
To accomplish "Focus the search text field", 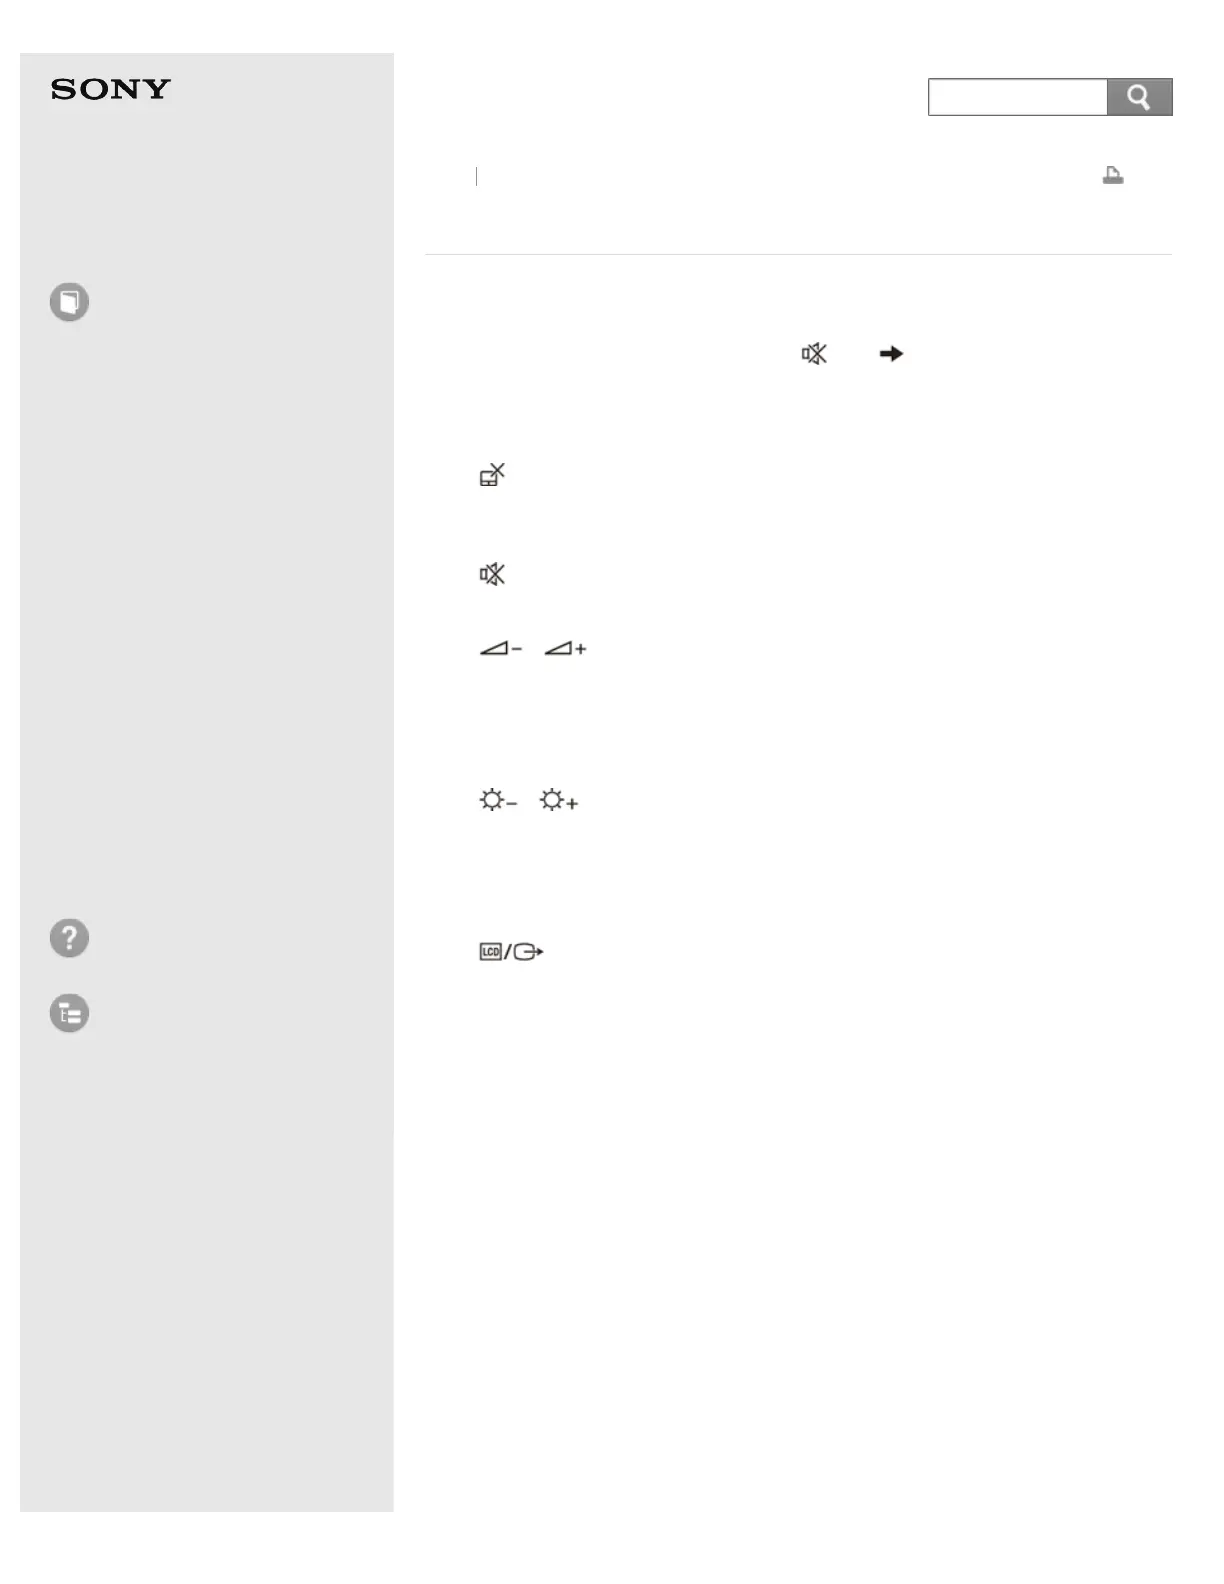I will pyautogui.click(x=1017, y=97).
